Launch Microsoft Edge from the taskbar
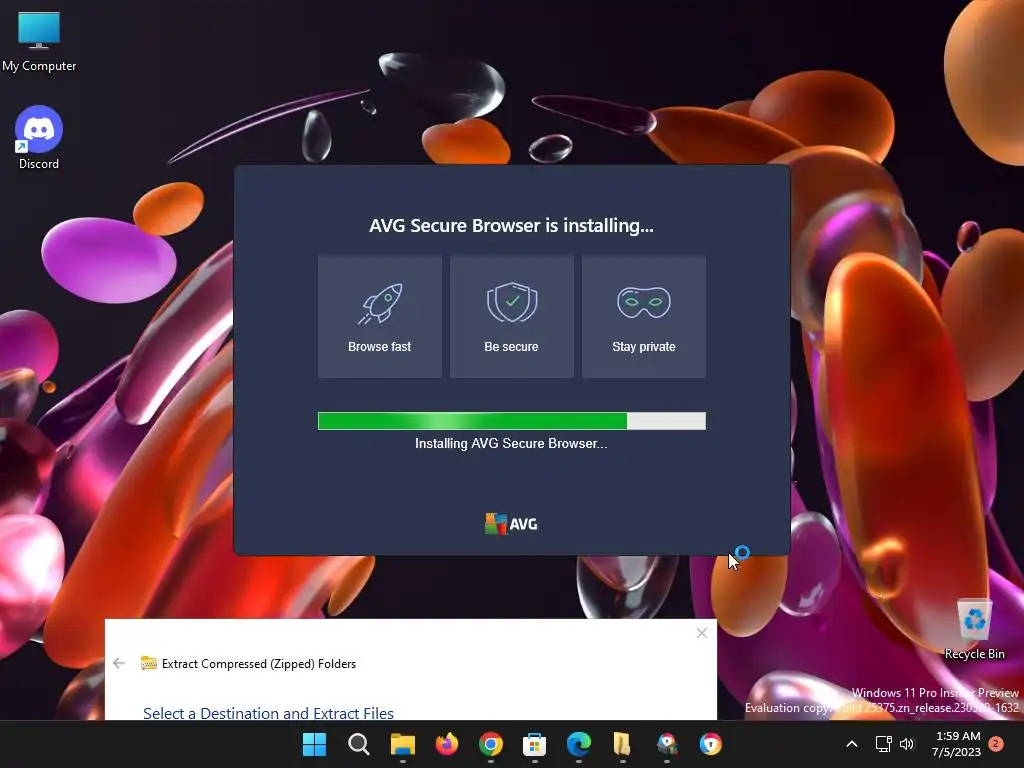 (579, 744)
